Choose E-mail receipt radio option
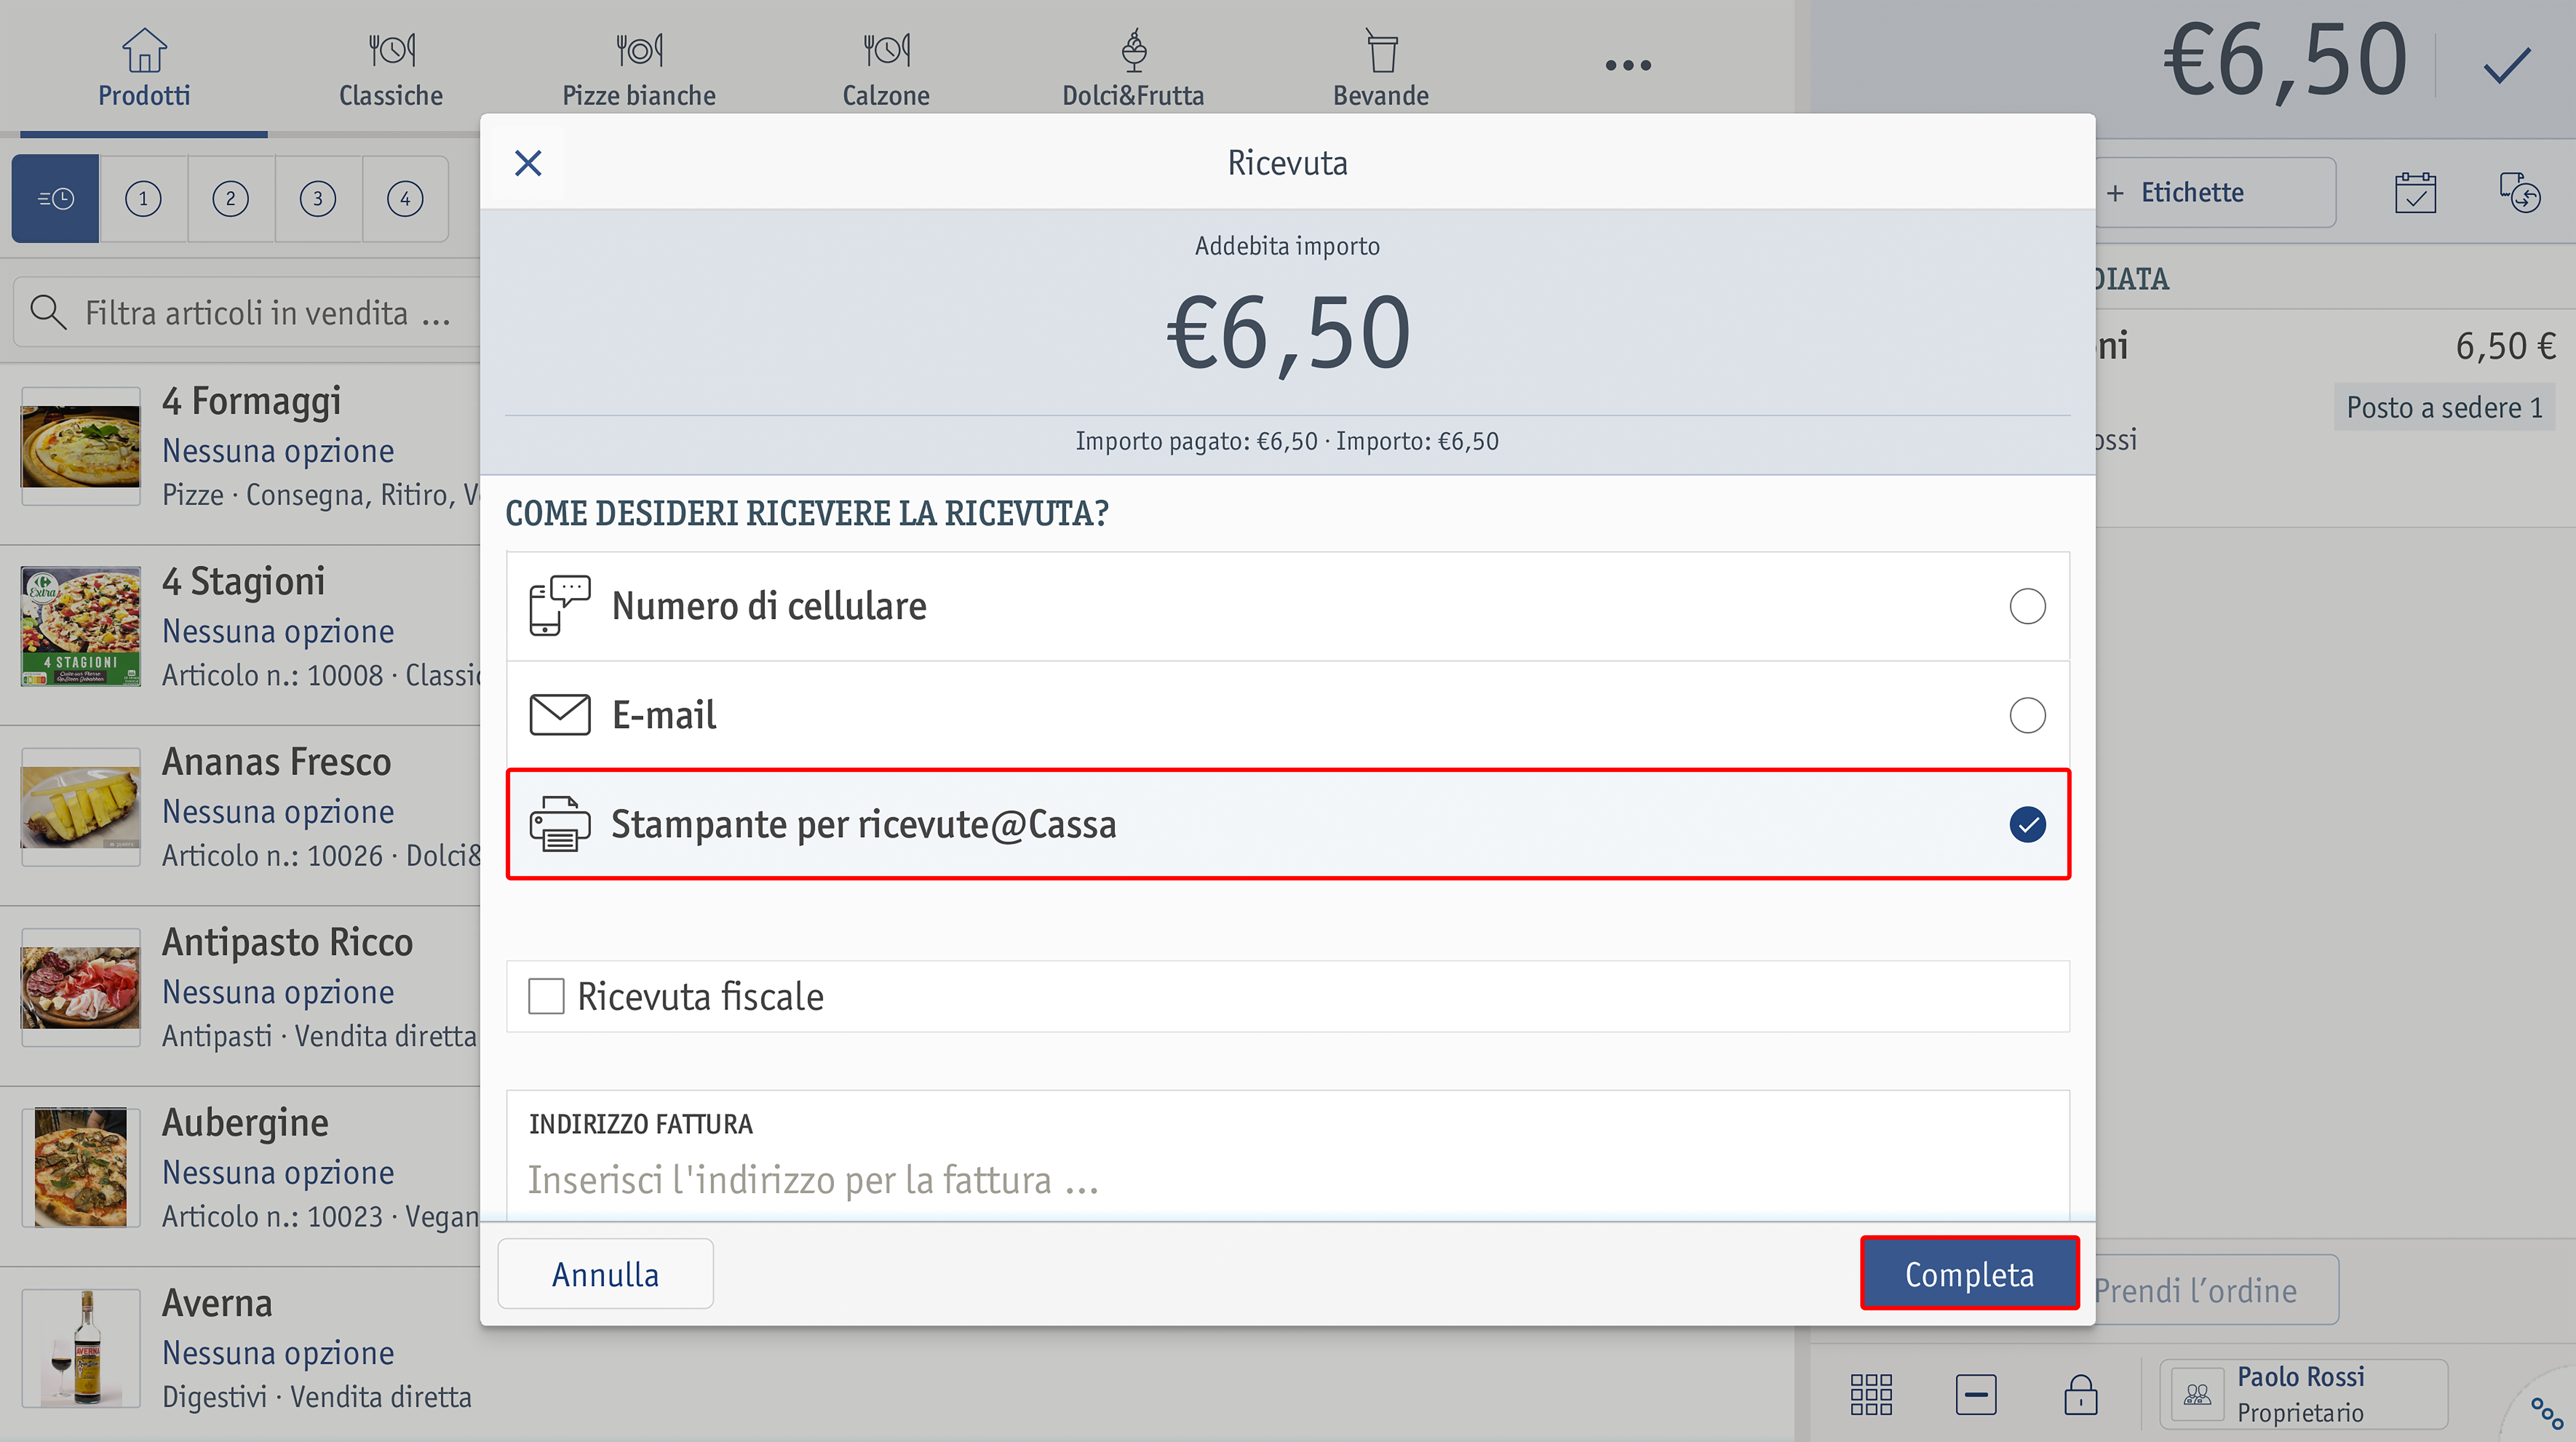The image size is (2576, 1442). (x=2027, y=715)
